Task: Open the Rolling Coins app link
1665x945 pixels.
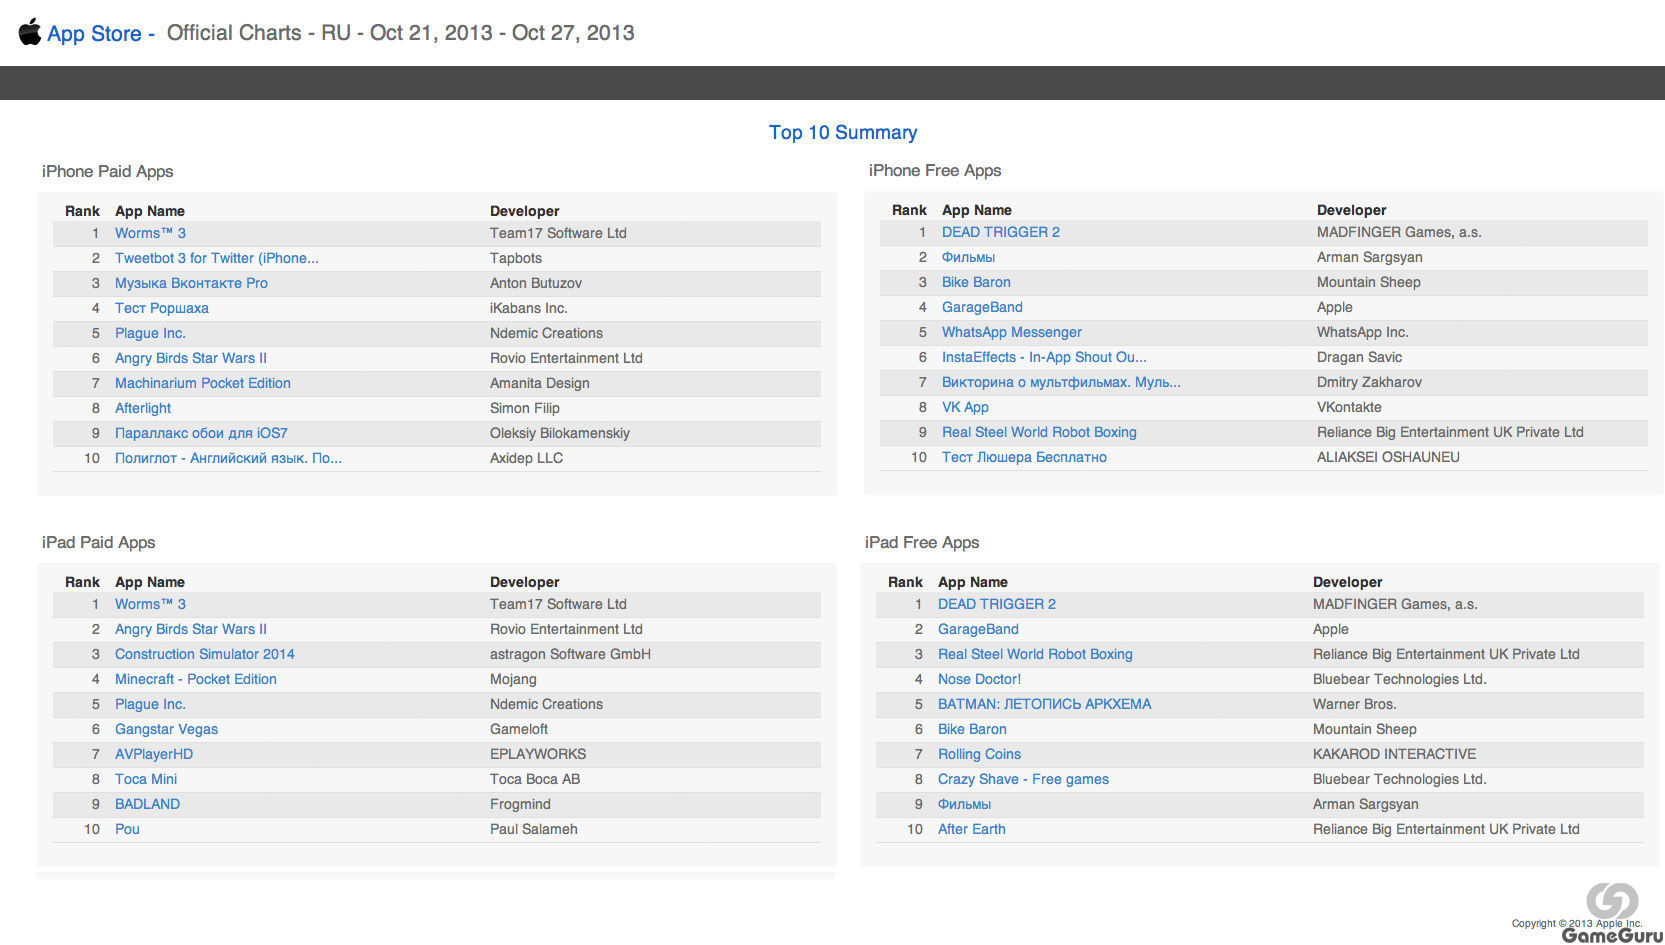Action: (979, 754)
